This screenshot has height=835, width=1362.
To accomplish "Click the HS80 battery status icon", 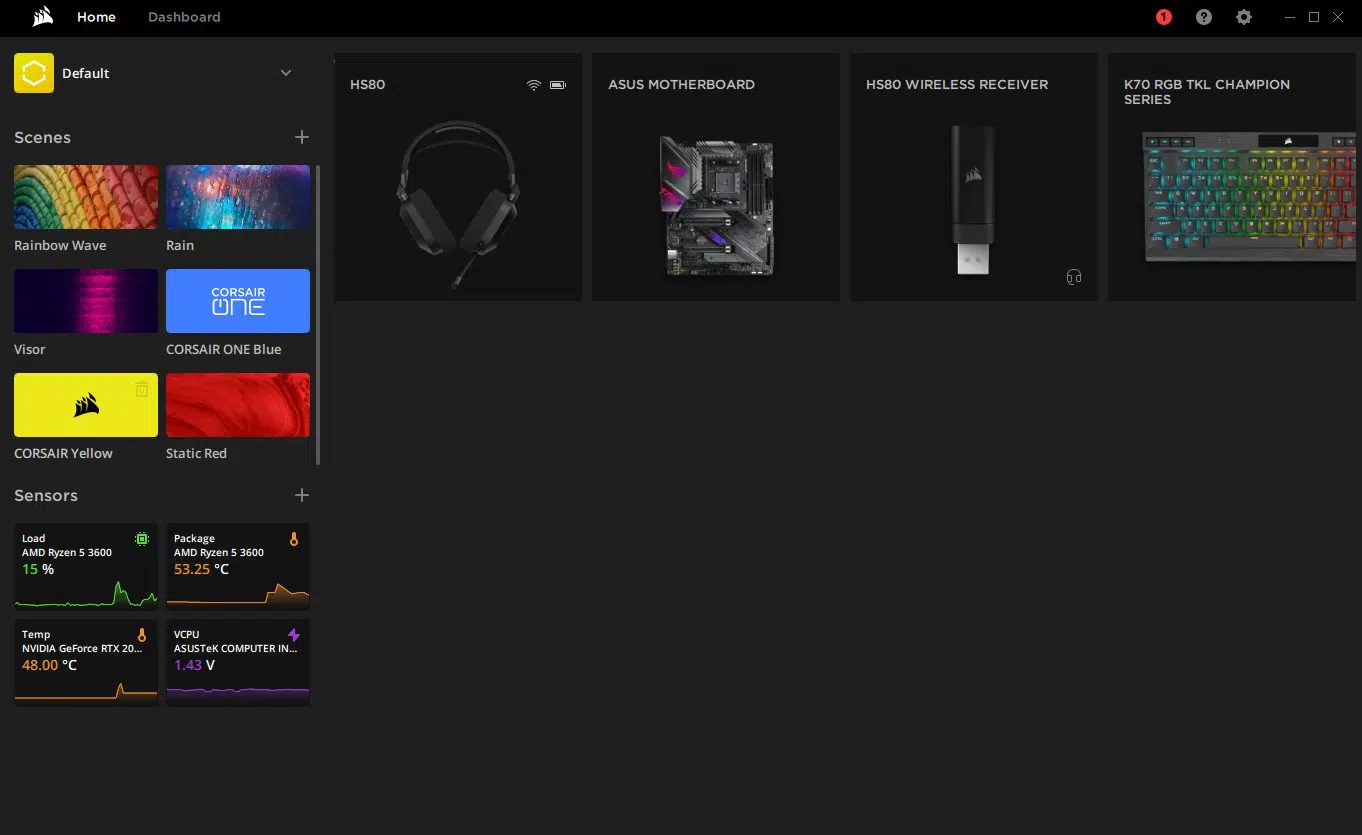I will point(557,85).
